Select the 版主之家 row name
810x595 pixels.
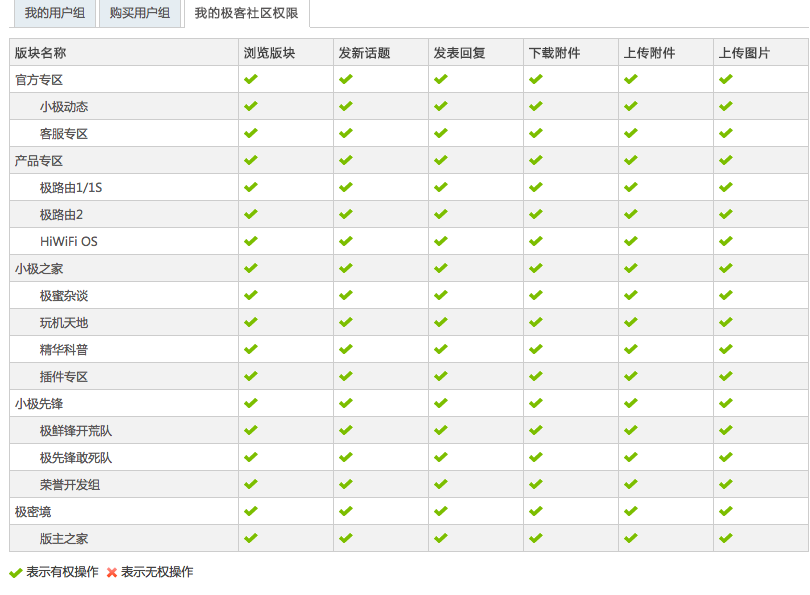pyautogui.click(x=64, y=539)
